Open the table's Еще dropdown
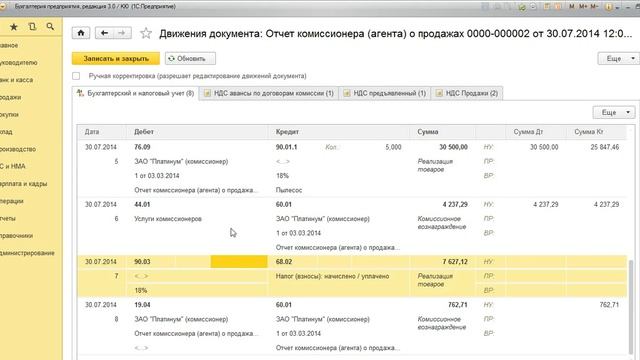Screen dimensions: 640x360 pyautogui.click(x=613, y=112)
